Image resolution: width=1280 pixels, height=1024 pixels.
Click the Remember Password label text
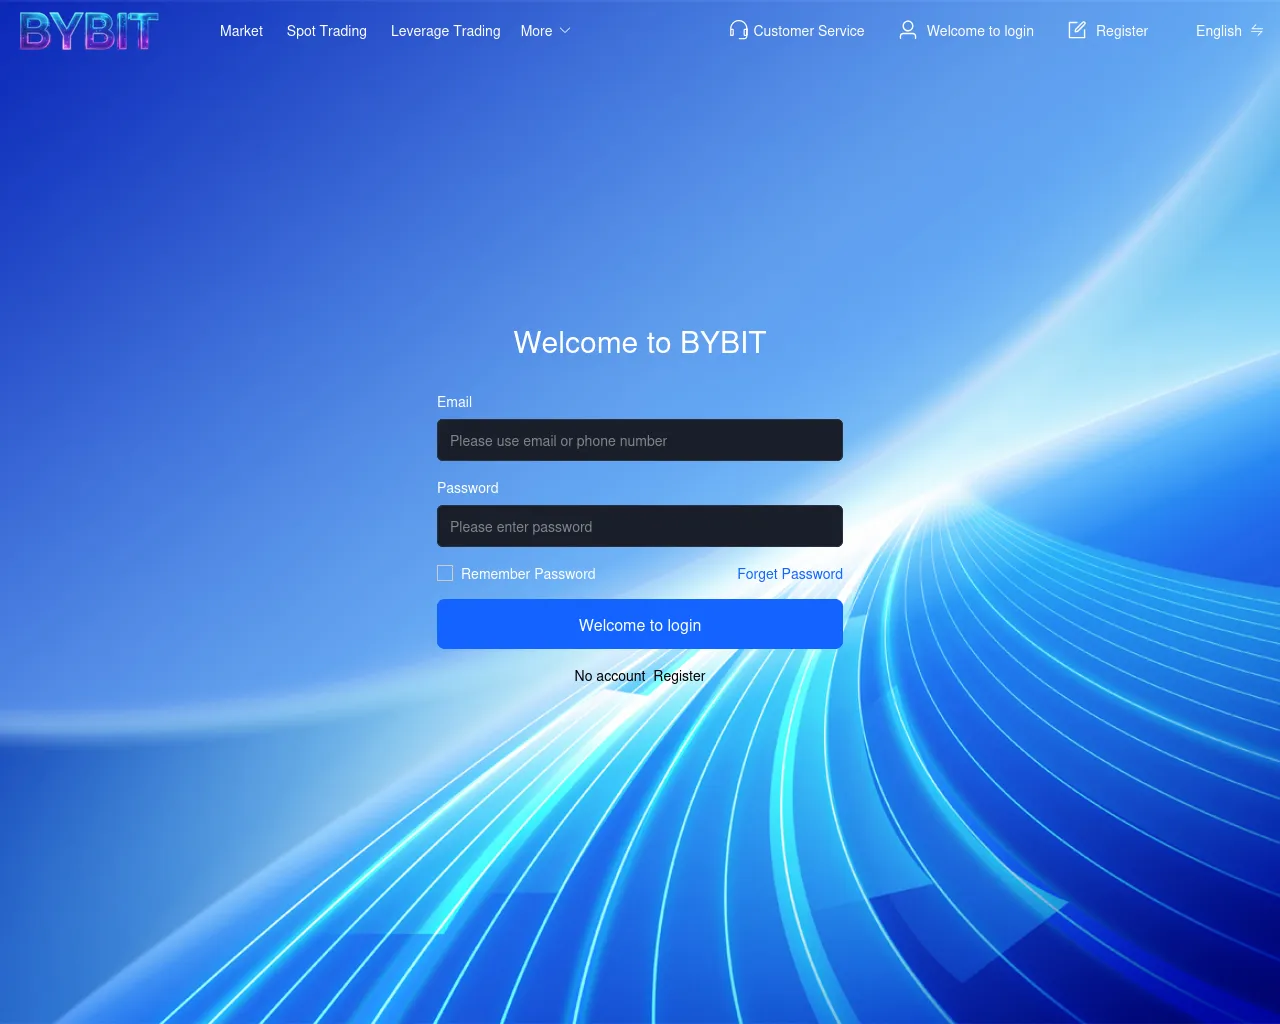click(x=528, y=574)
